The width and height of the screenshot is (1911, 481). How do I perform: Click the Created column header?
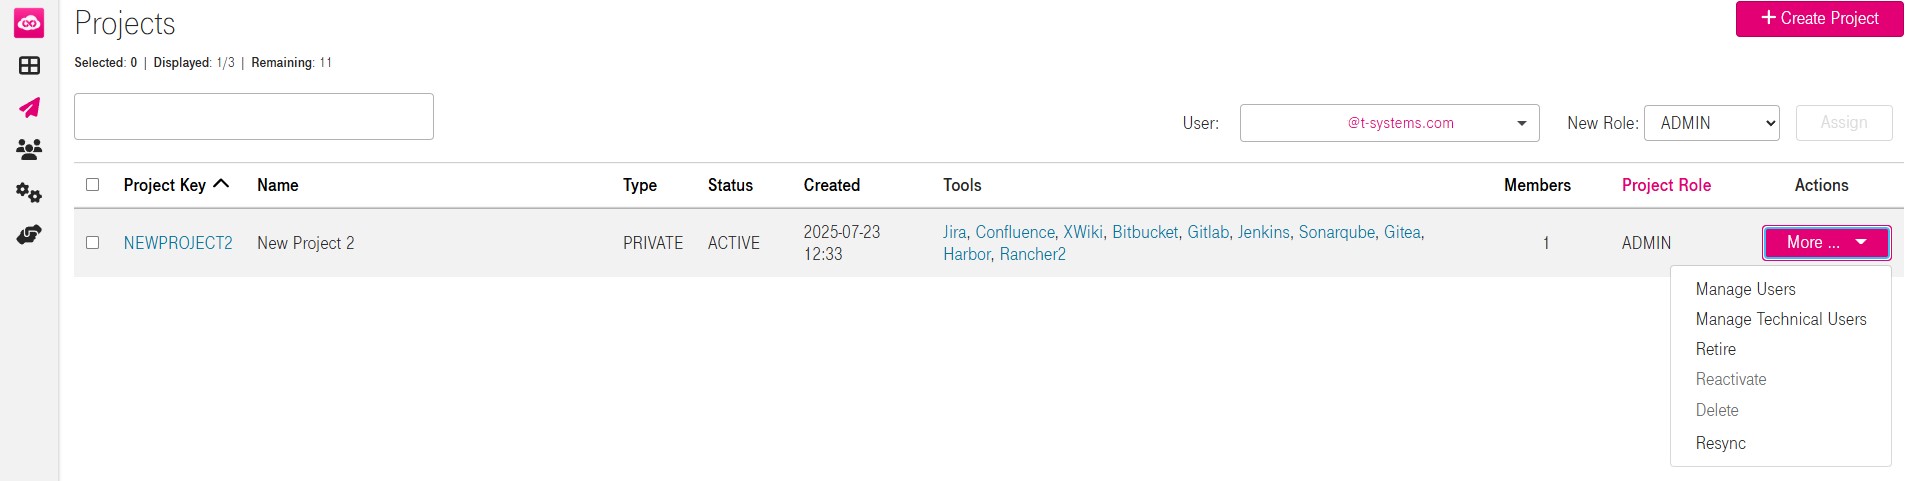831,185
